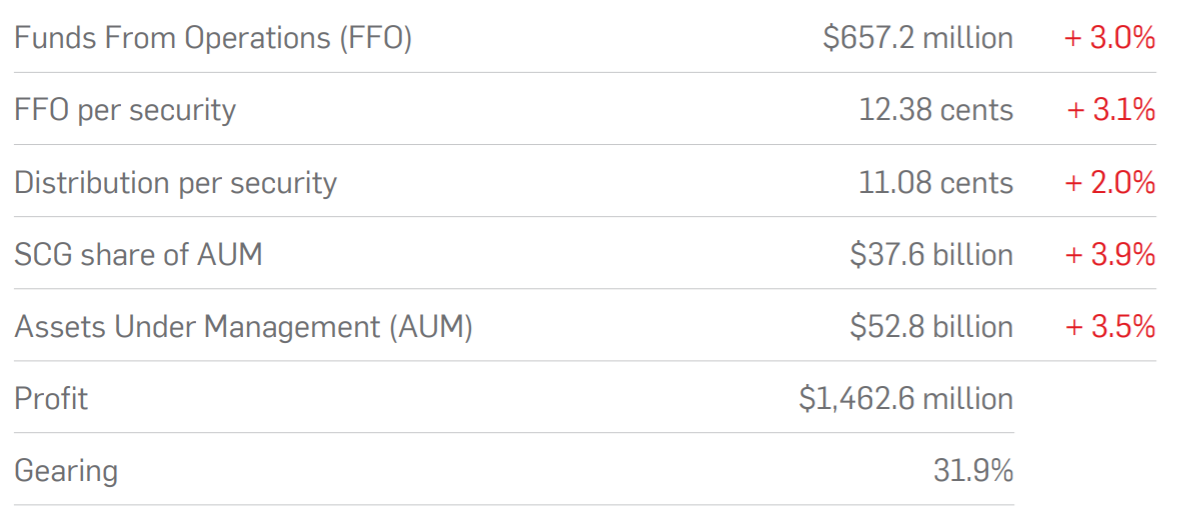Click the red + 3.5% change figure
The height and width of the screenshot is (519, 1177).
tap(1109, 327)
